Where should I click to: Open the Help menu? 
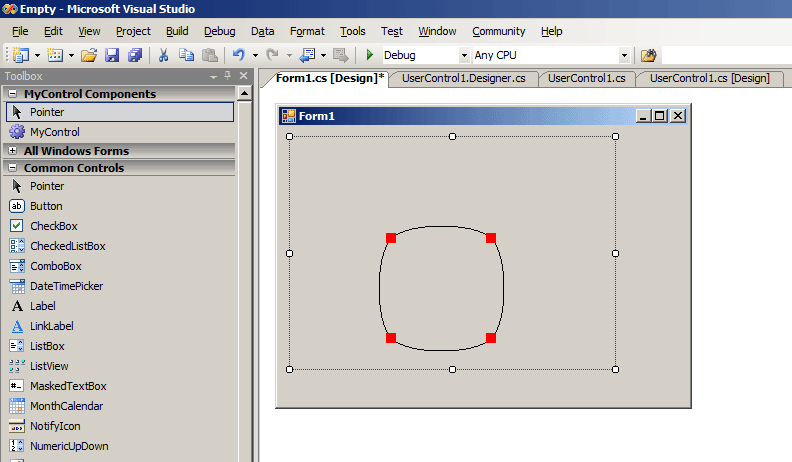552,31
